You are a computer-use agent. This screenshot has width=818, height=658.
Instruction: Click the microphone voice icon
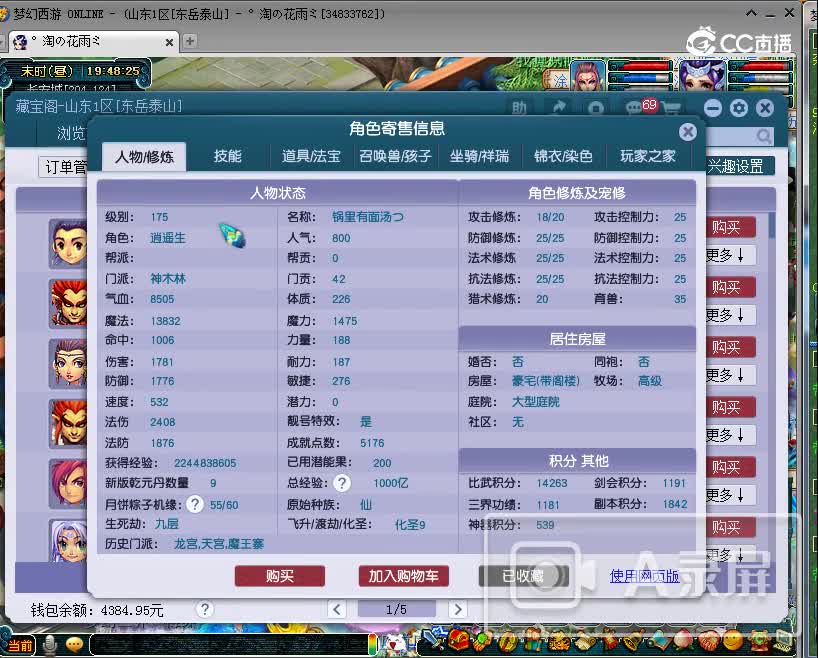(50, 645)
